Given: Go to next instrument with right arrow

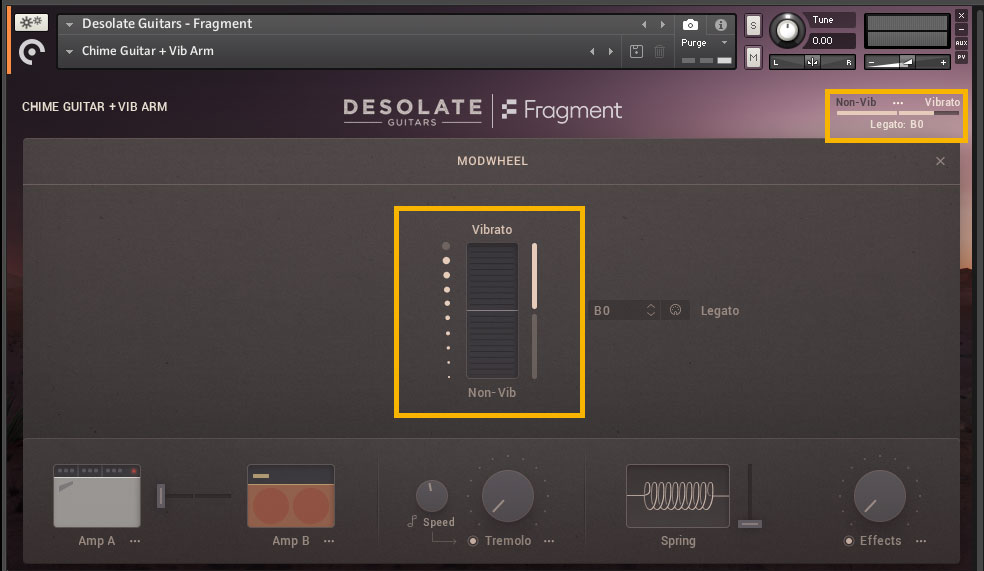Looking at the screenshot, I should [x=663, y=24].
